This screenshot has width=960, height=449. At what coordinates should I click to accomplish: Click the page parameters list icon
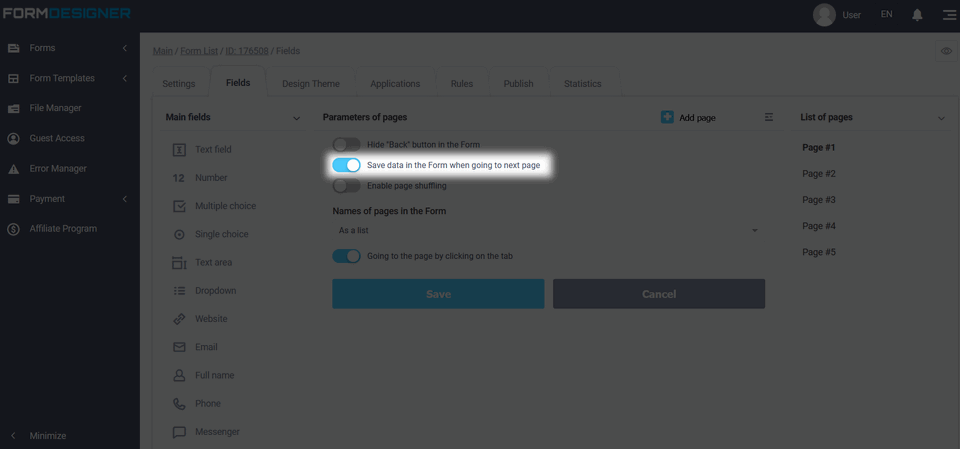(769, 117)
